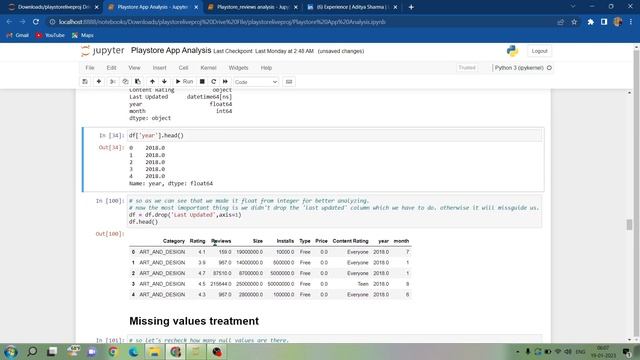Open Chrome three-dot menu

631,22
